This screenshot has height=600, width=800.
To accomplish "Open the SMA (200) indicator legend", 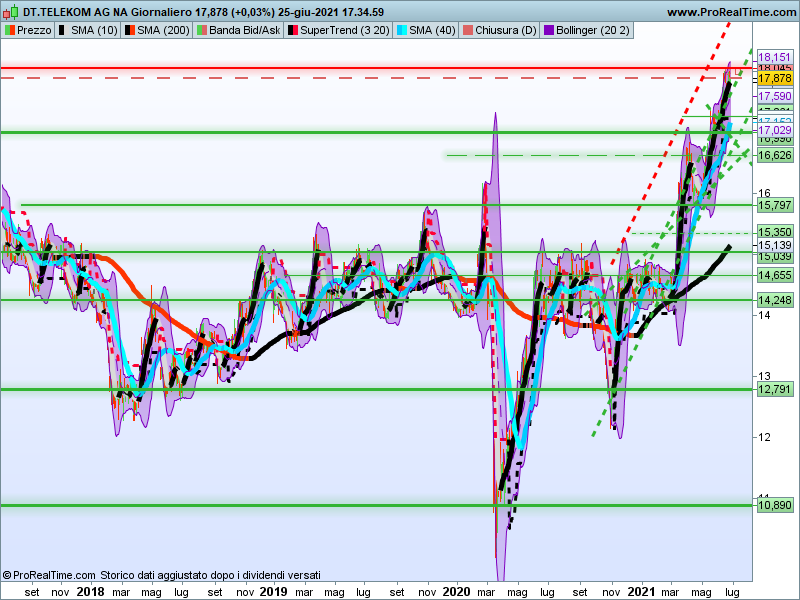I will [157, 30].
